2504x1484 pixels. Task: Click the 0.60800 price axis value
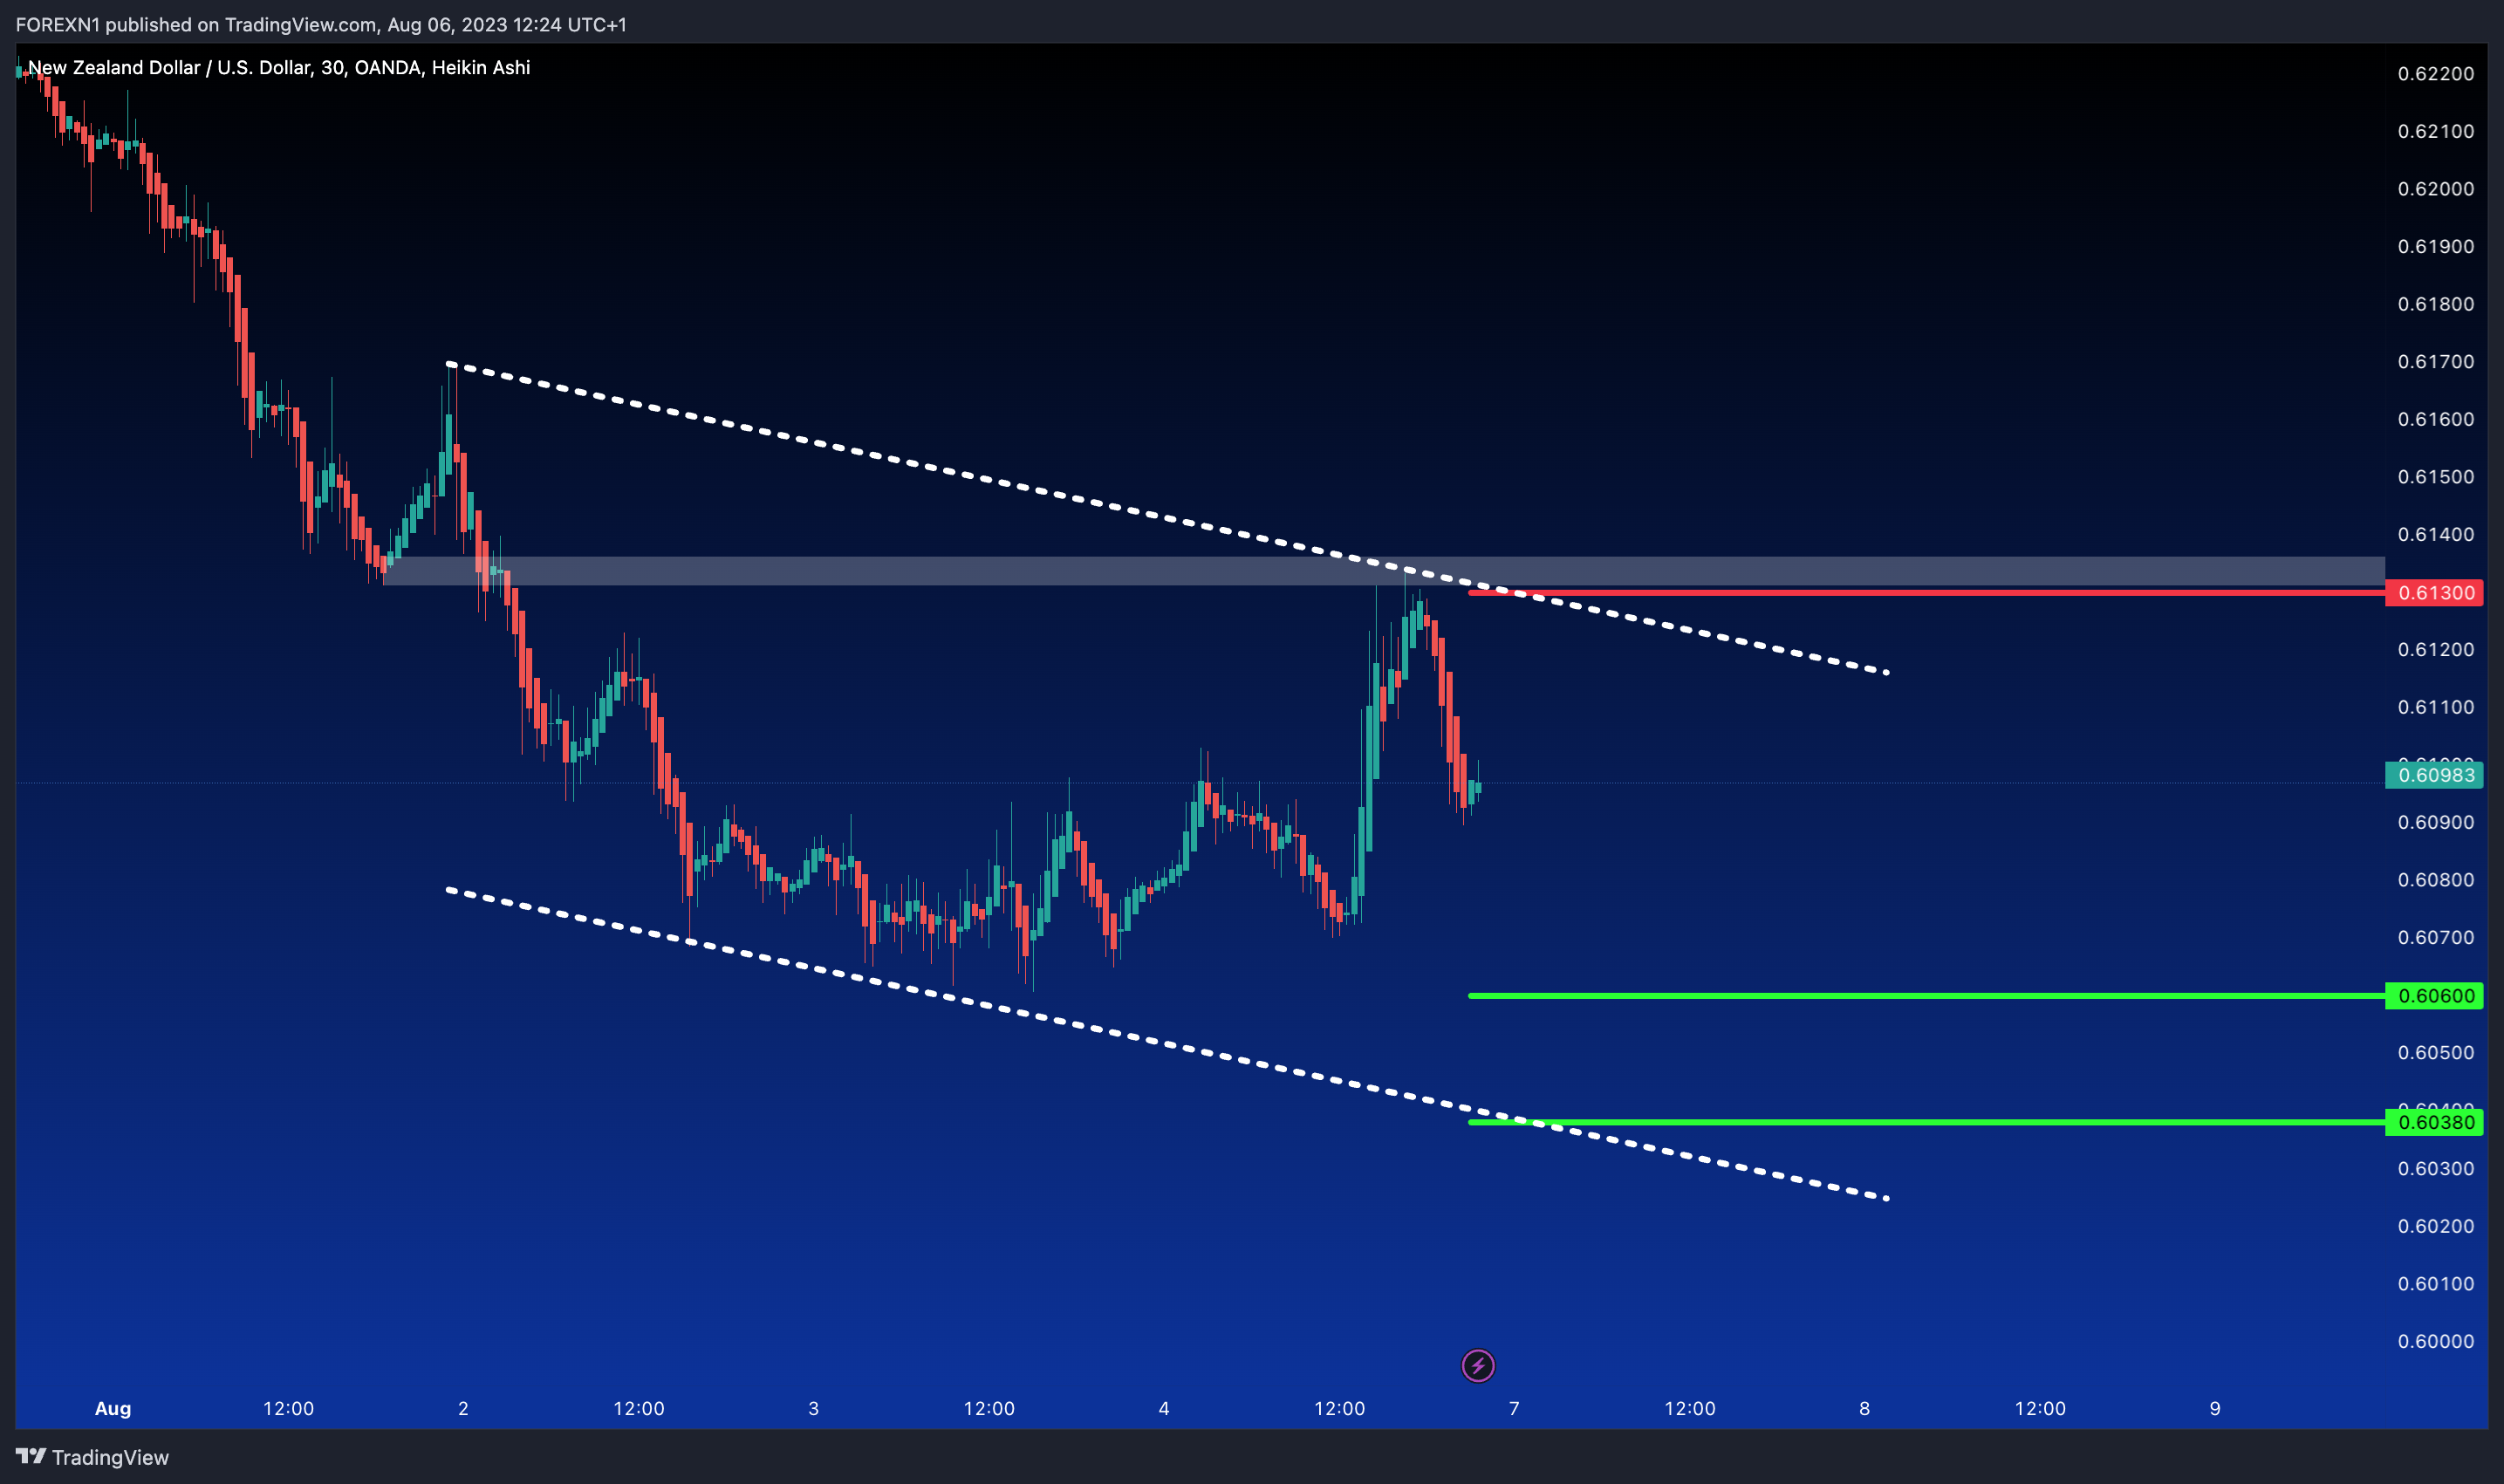[x=2436, y=880]
